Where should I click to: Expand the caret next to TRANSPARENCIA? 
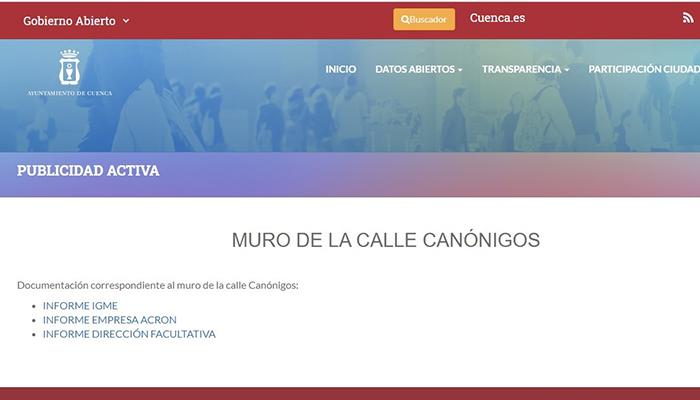click(x=566, y=70)
